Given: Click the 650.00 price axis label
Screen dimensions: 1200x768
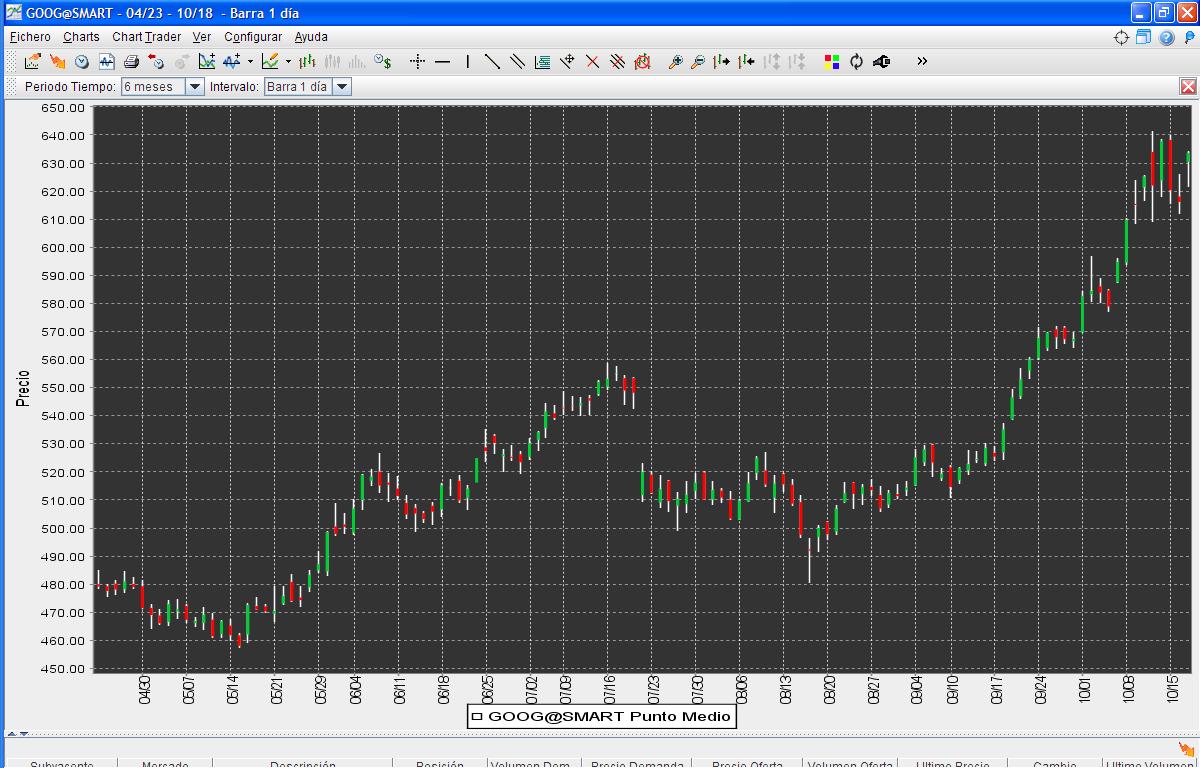Looking at the screenshot, I should click(x=64, y=107).
